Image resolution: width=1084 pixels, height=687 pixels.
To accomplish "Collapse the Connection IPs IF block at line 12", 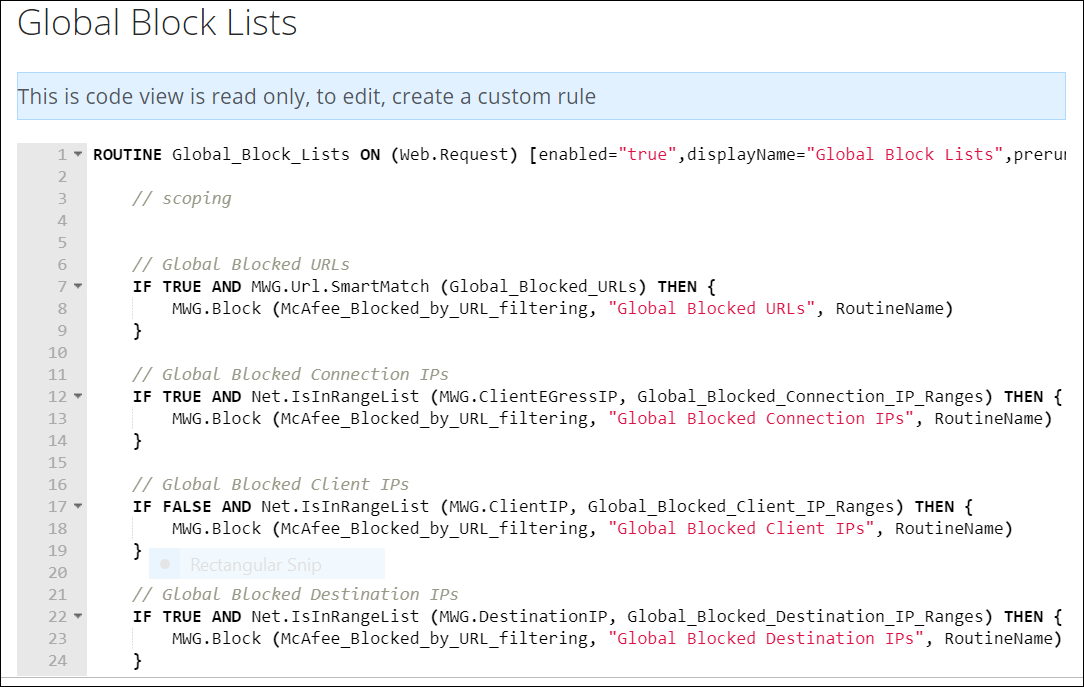I will [78, 396].
